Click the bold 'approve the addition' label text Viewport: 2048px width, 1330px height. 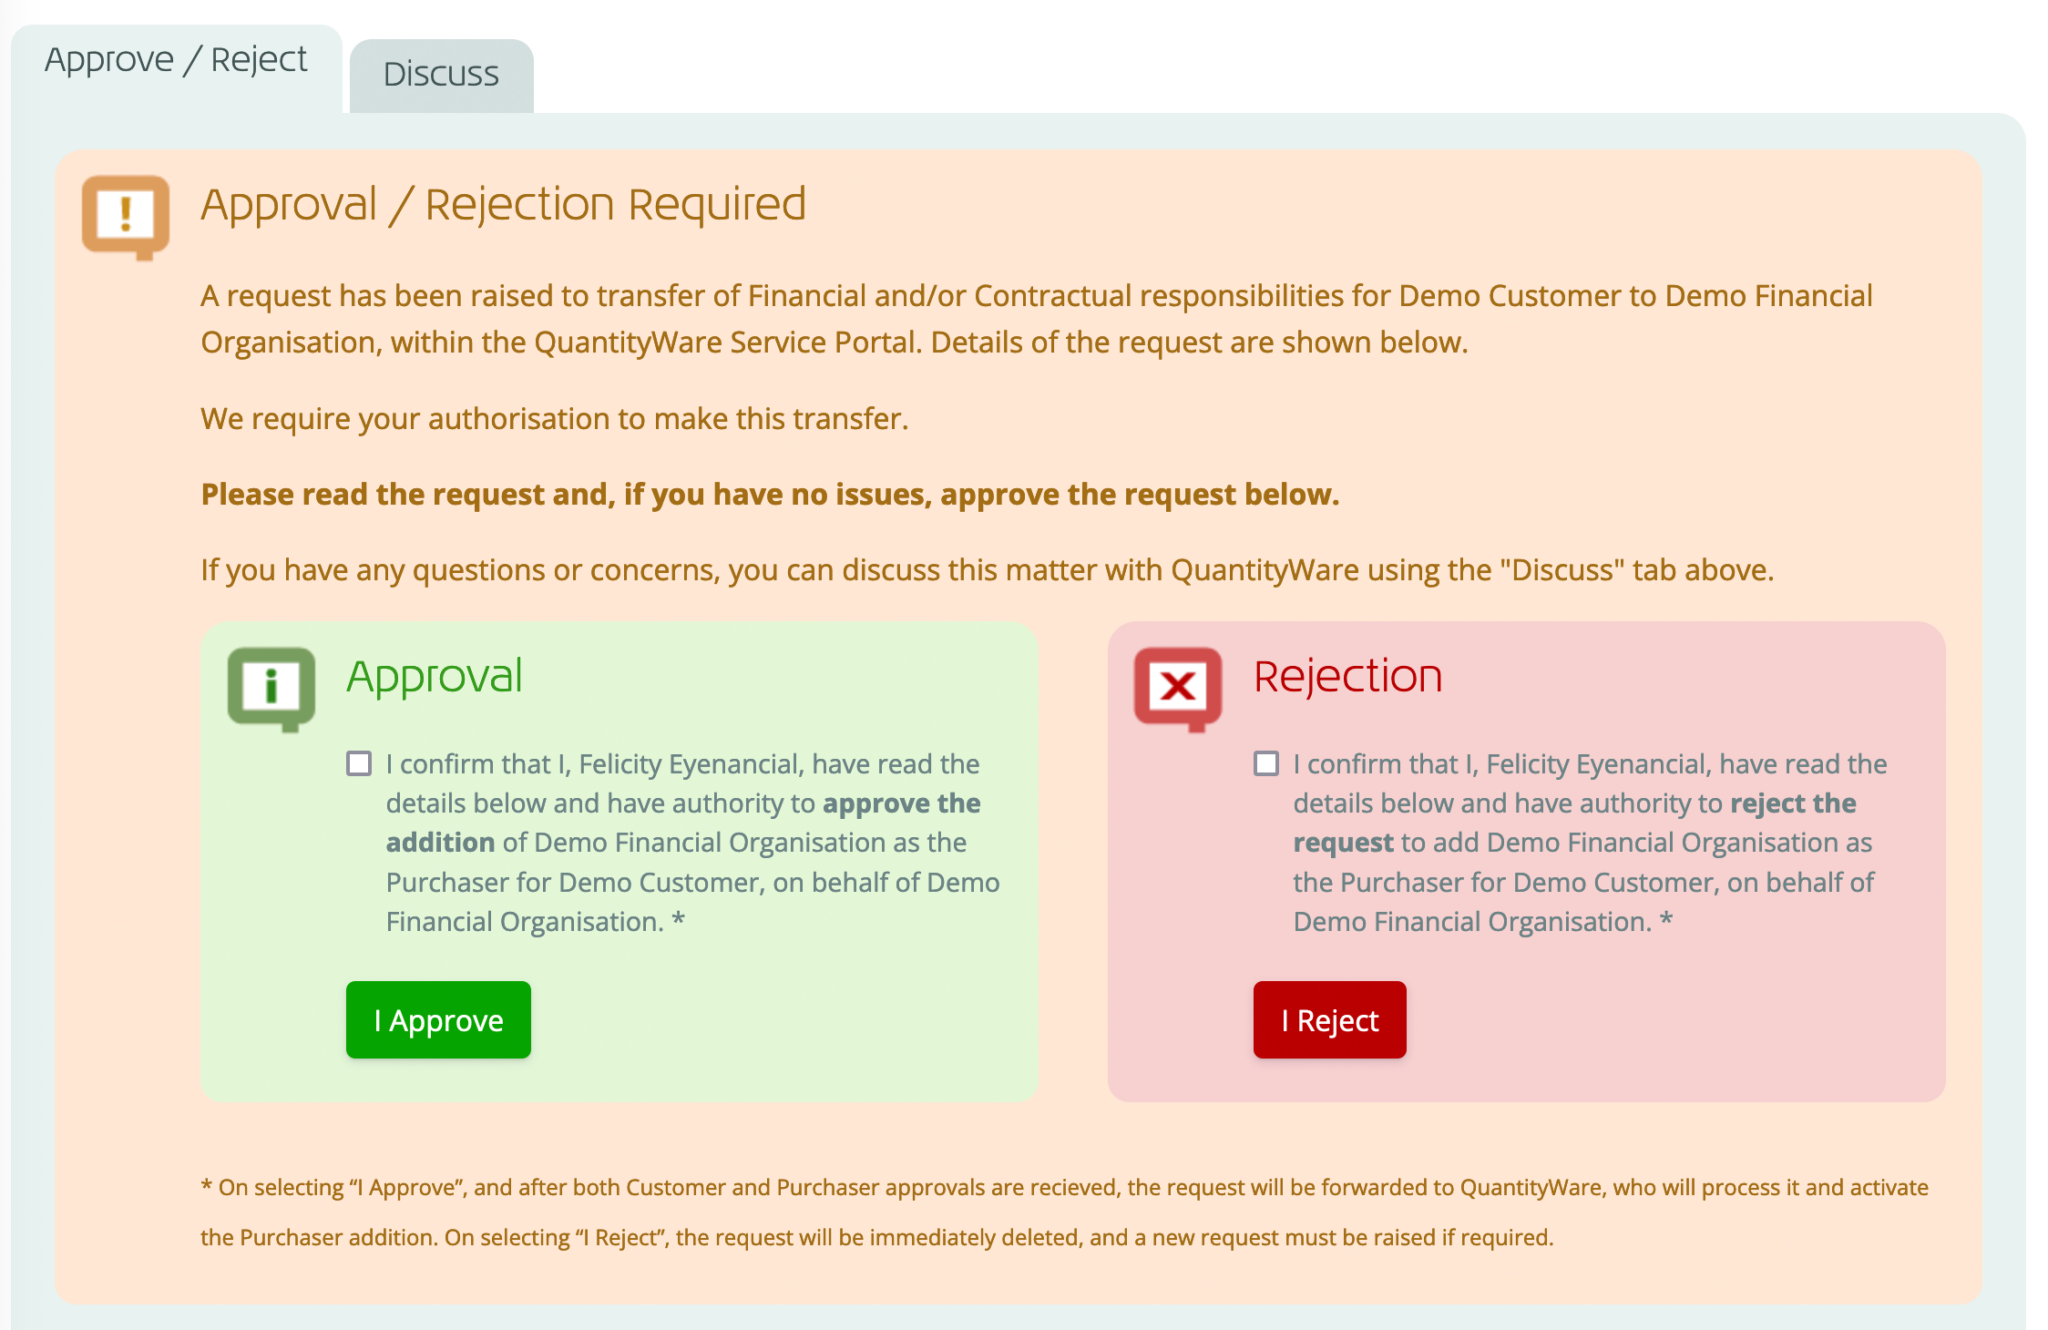(x=900, y=804)
